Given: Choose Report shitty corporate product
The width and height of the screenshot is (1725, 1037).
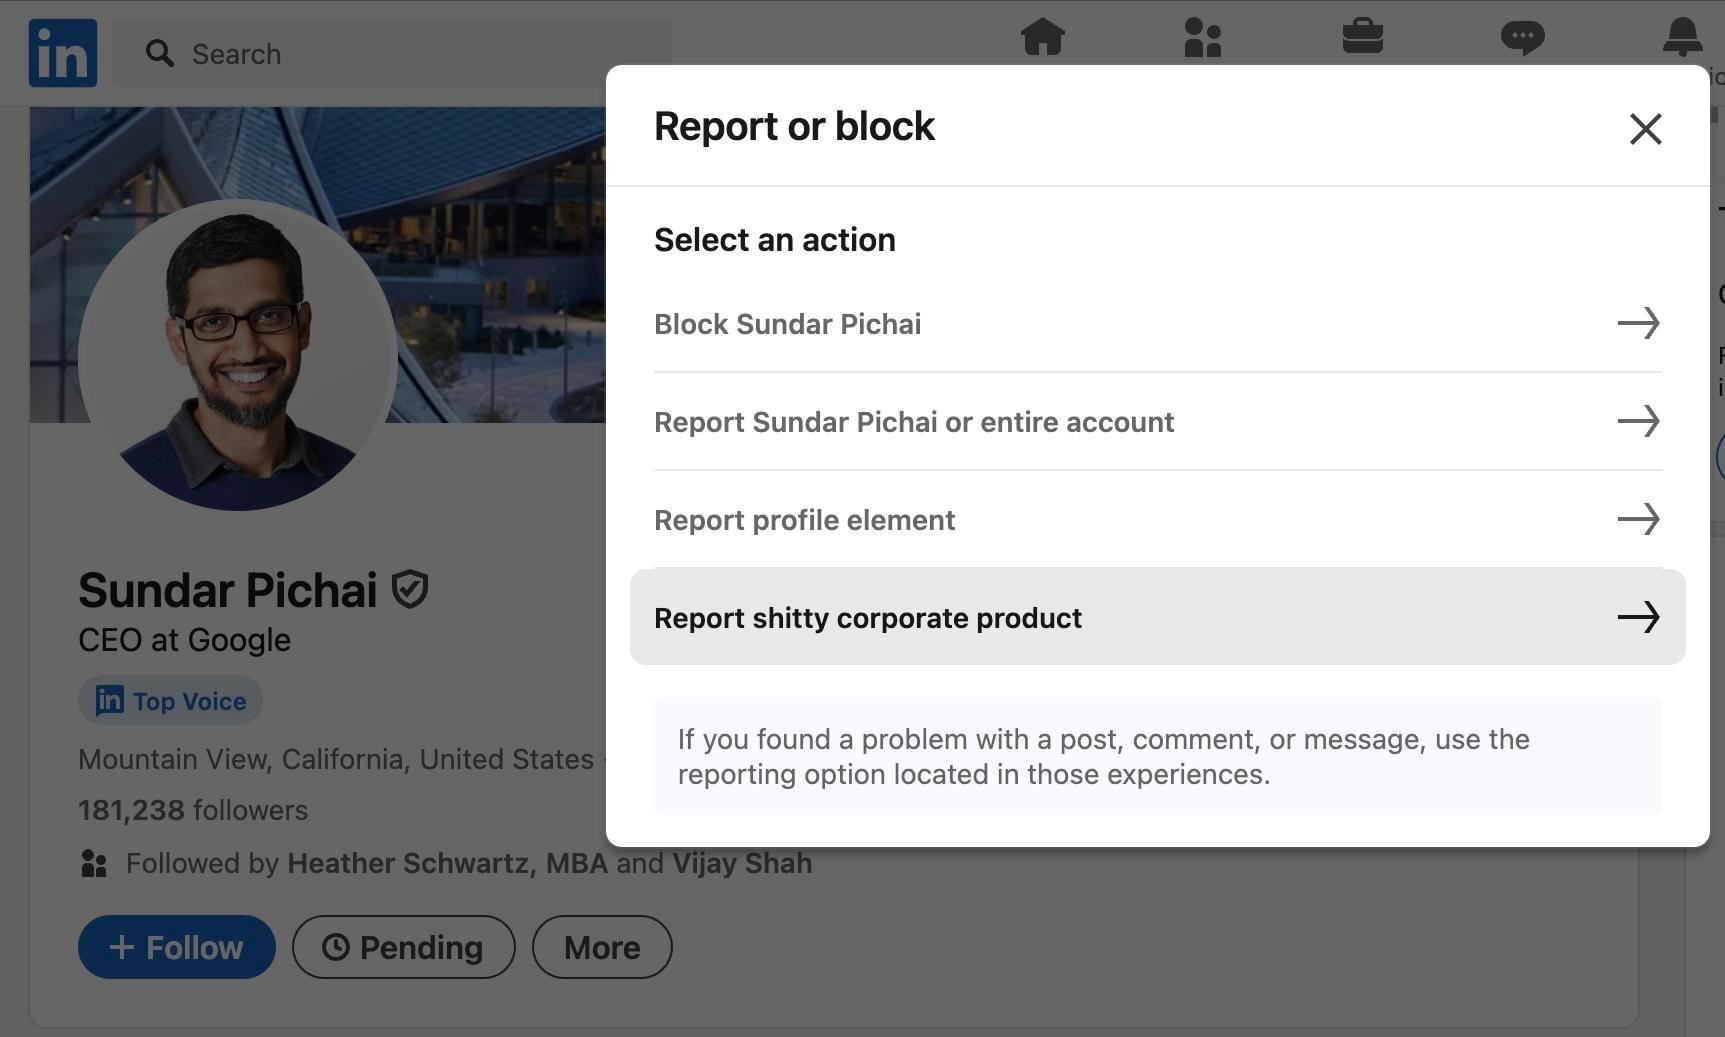Looking at the screenshot, I should (x=1158, y=617).
